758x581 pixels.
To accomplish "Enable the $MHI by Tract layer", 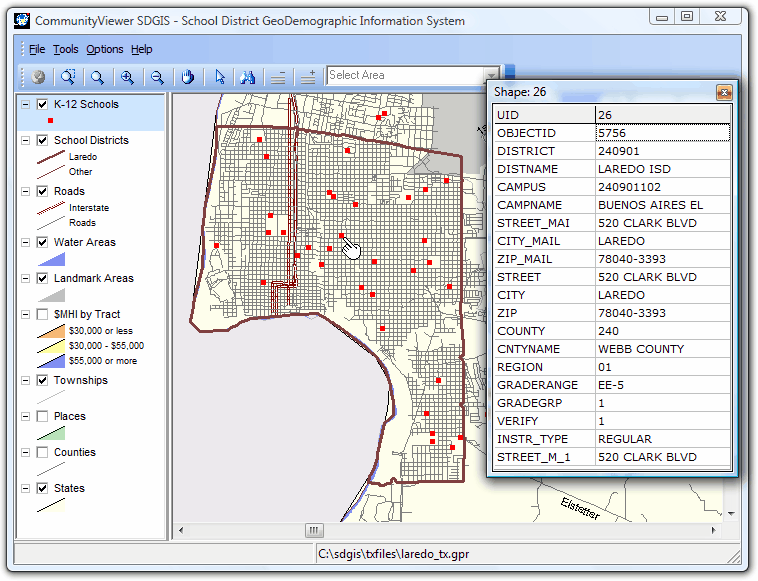I will point(42,314).
